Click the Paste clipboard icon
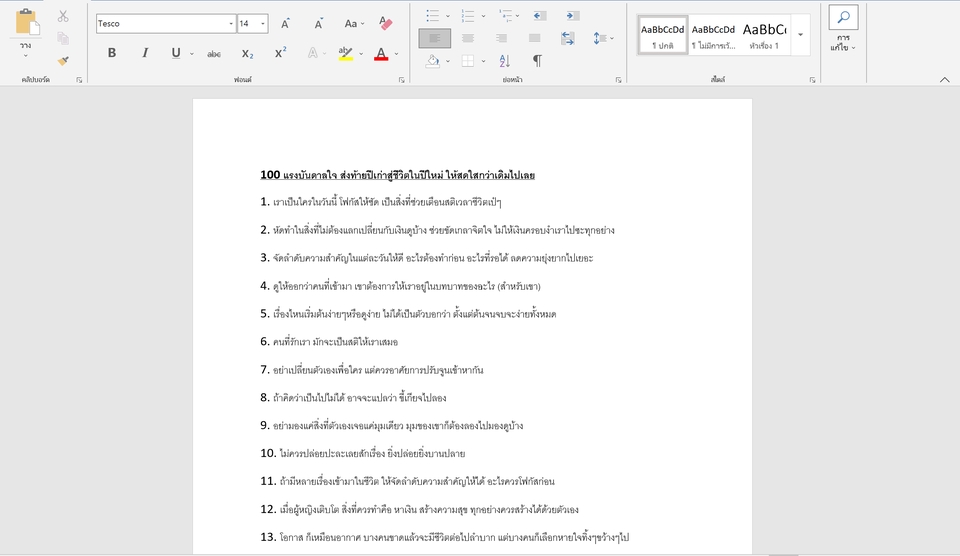This screenshot has width=960, height=556. [x=27, y=22]
